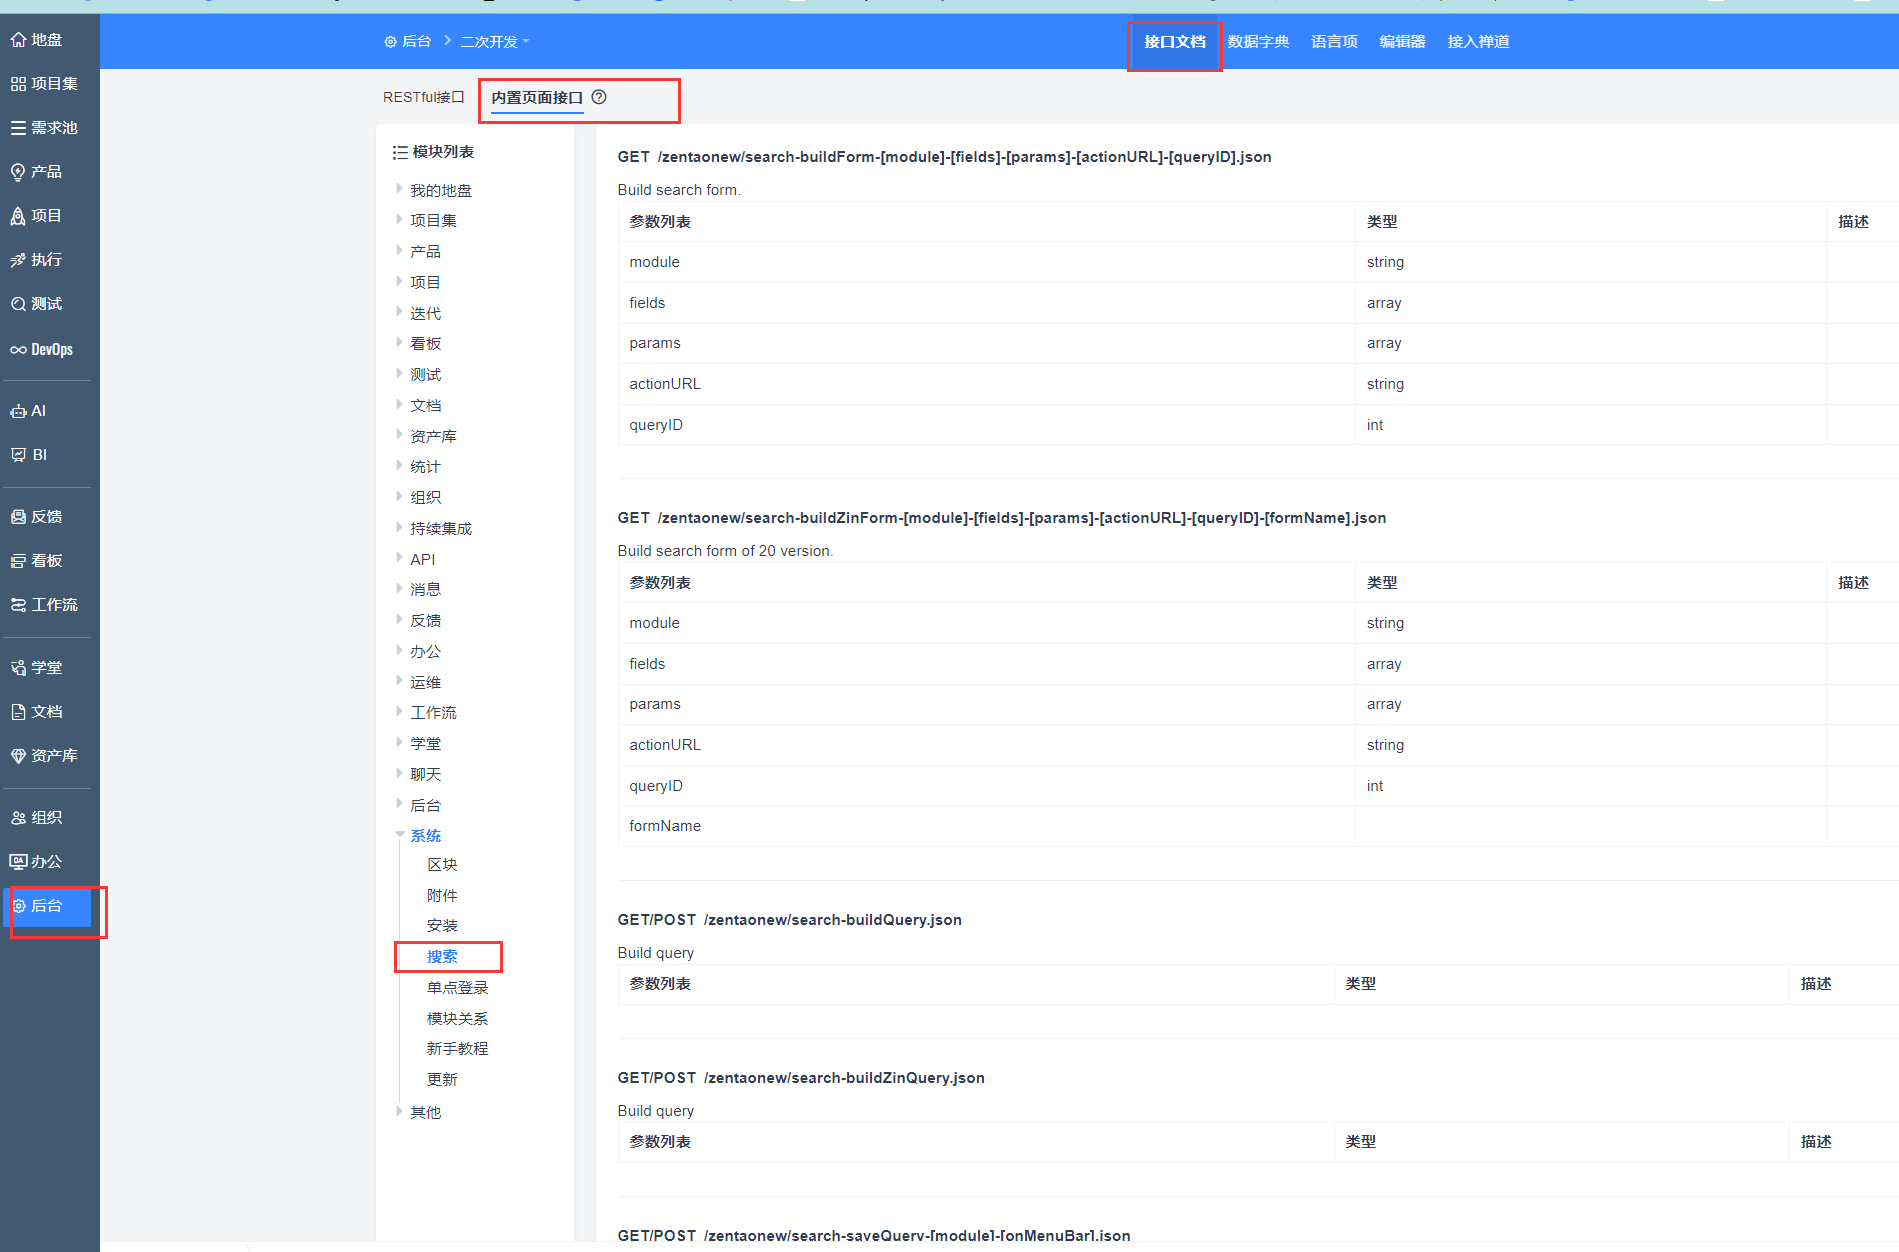The image size is (1899, 1252).
Task: Select the 运维 module item
Action: pyautogui.click(x=425, y=683)
